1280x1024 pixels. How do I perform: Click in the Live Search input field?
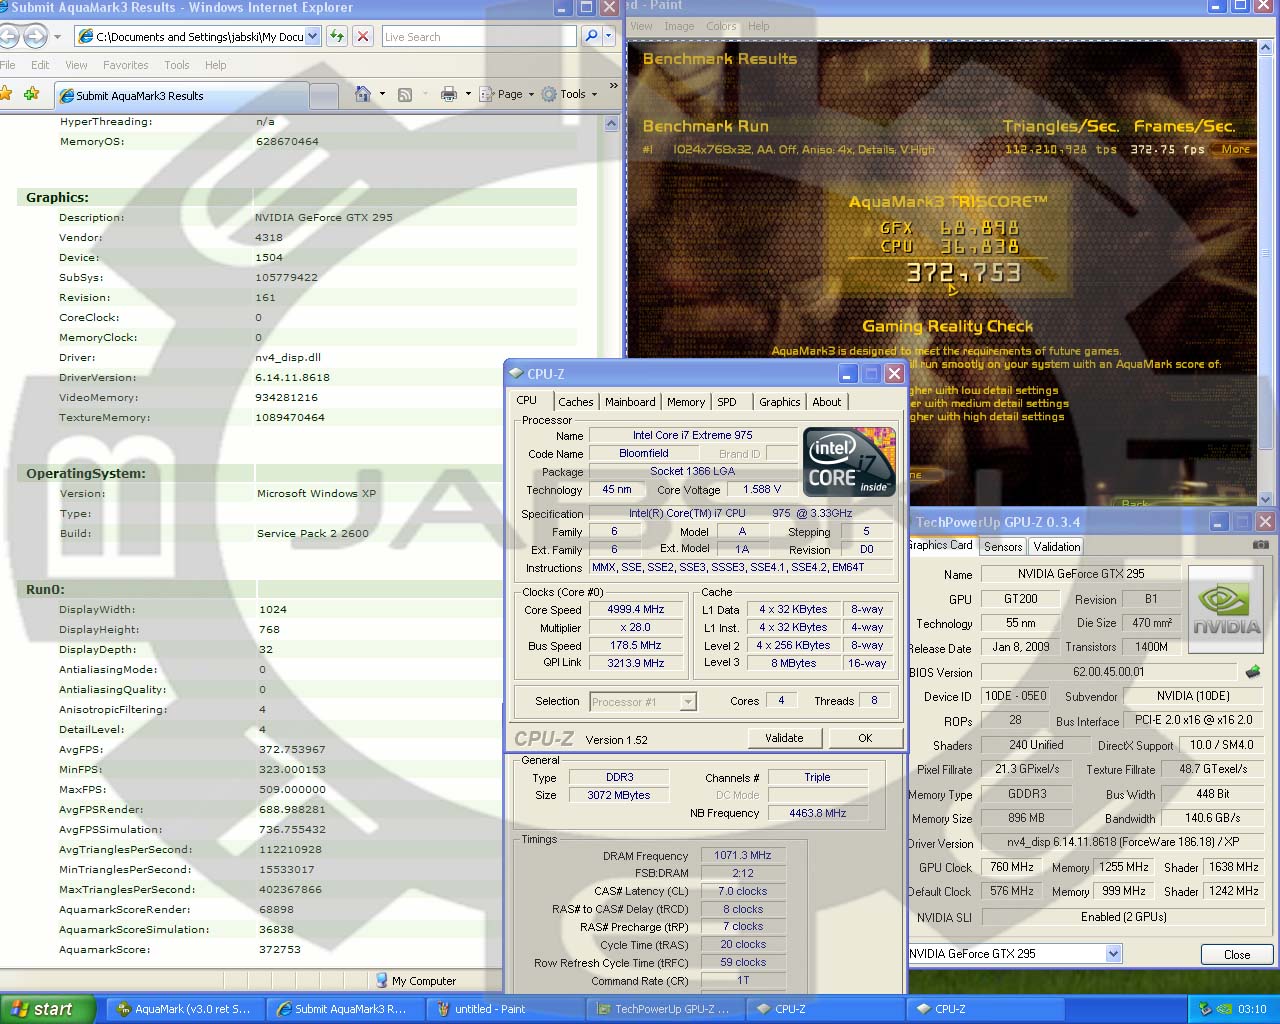pyautogui.click(x=478, y=37)
